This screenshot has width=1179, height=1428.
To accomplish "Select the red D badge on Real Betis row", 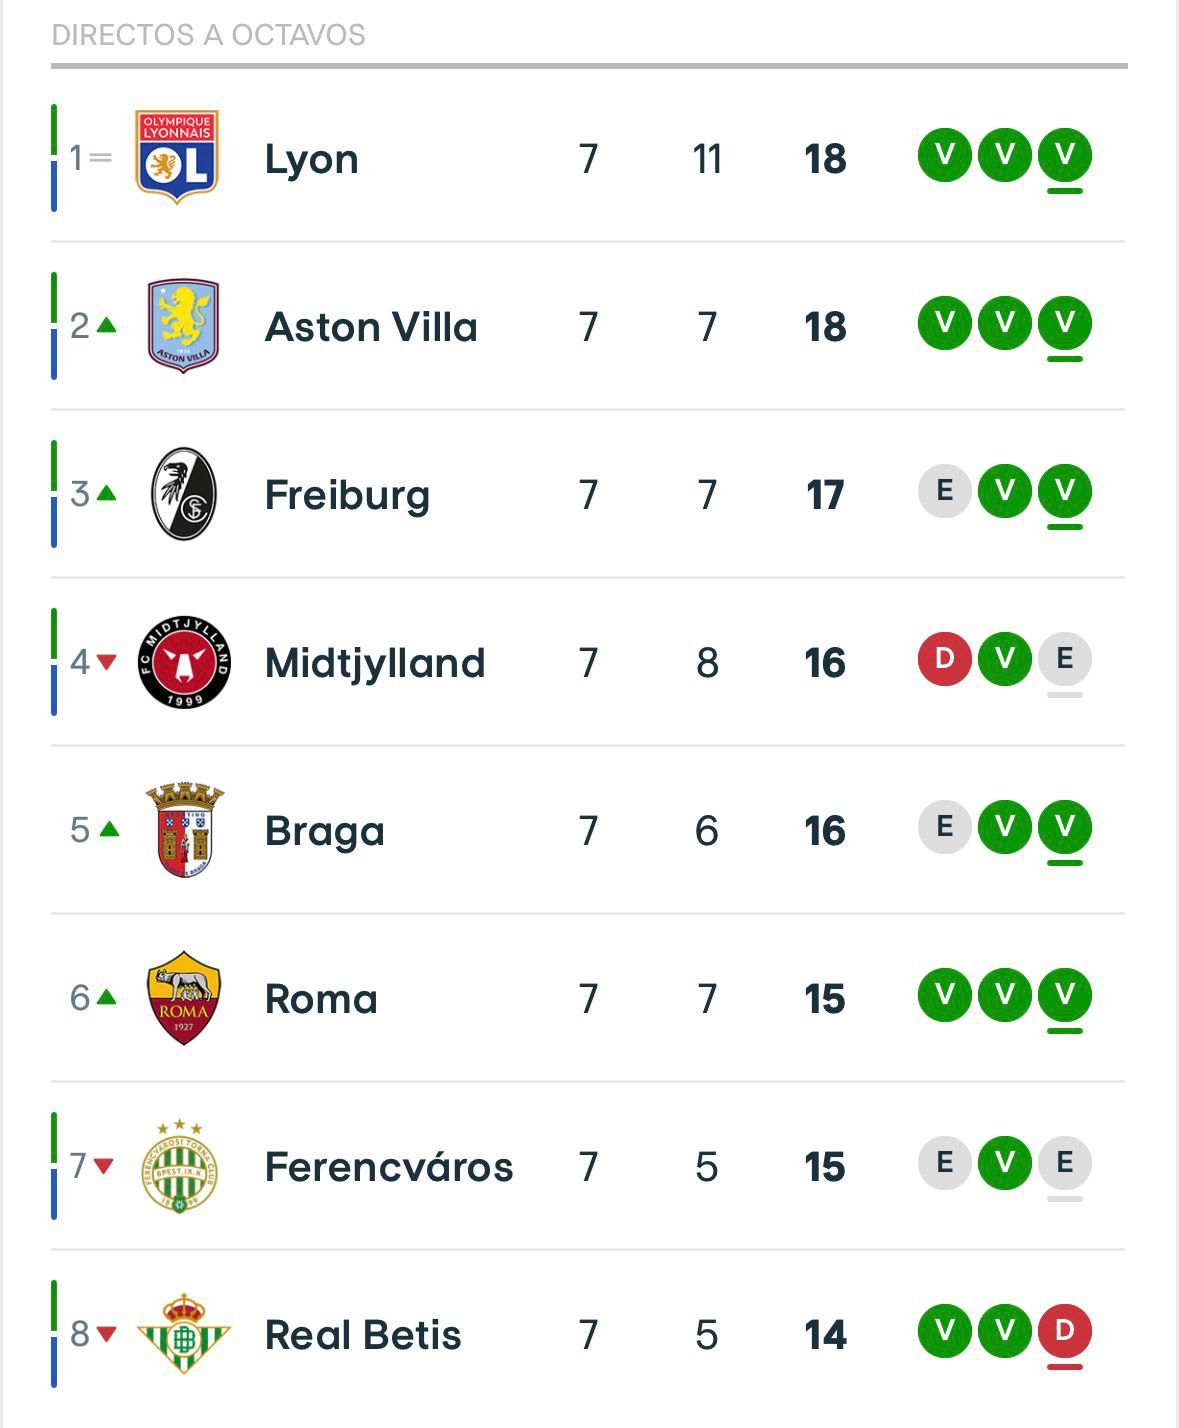I will click(1064, 1331).
